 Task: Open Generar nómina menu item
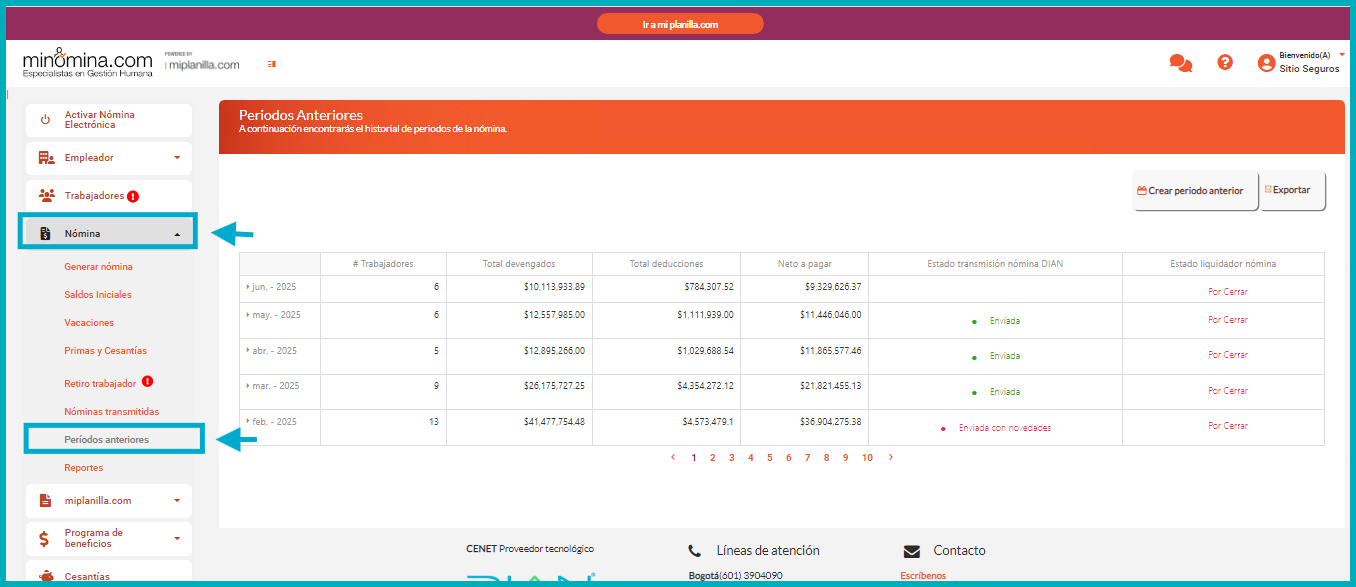click(x=98, y=267)
